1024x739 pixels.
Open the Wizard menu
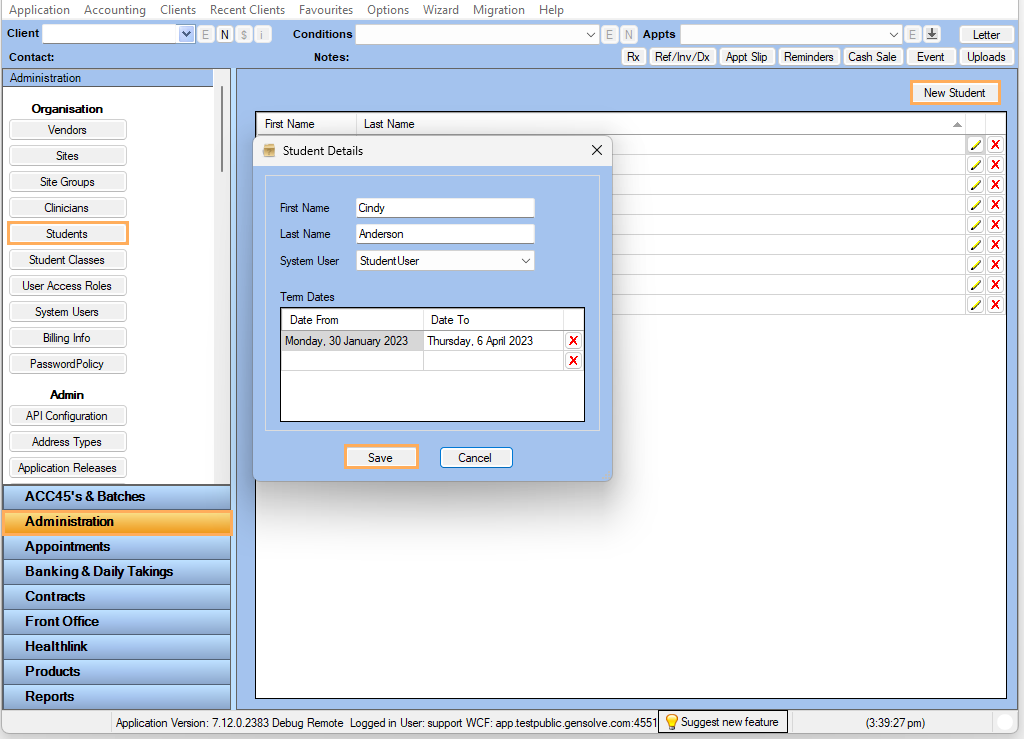pyautogui.click(x=440, y=10)
